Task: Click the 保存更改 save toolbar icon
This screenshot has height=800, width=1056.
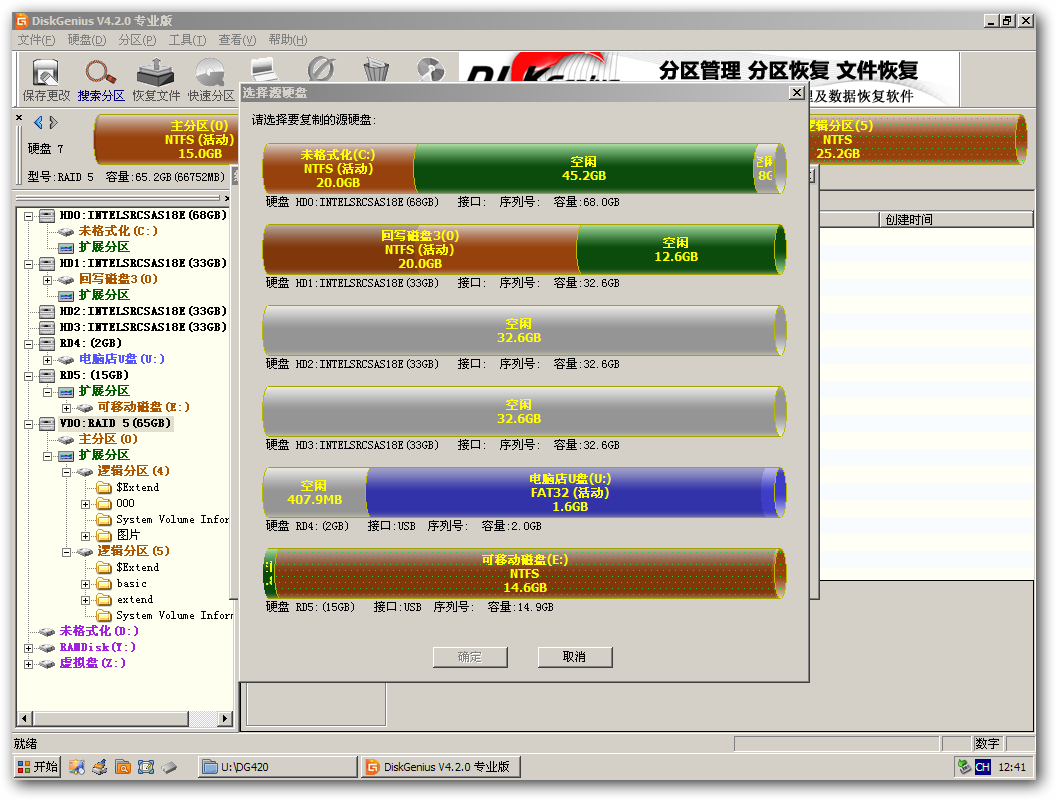Action: (46, 80)
